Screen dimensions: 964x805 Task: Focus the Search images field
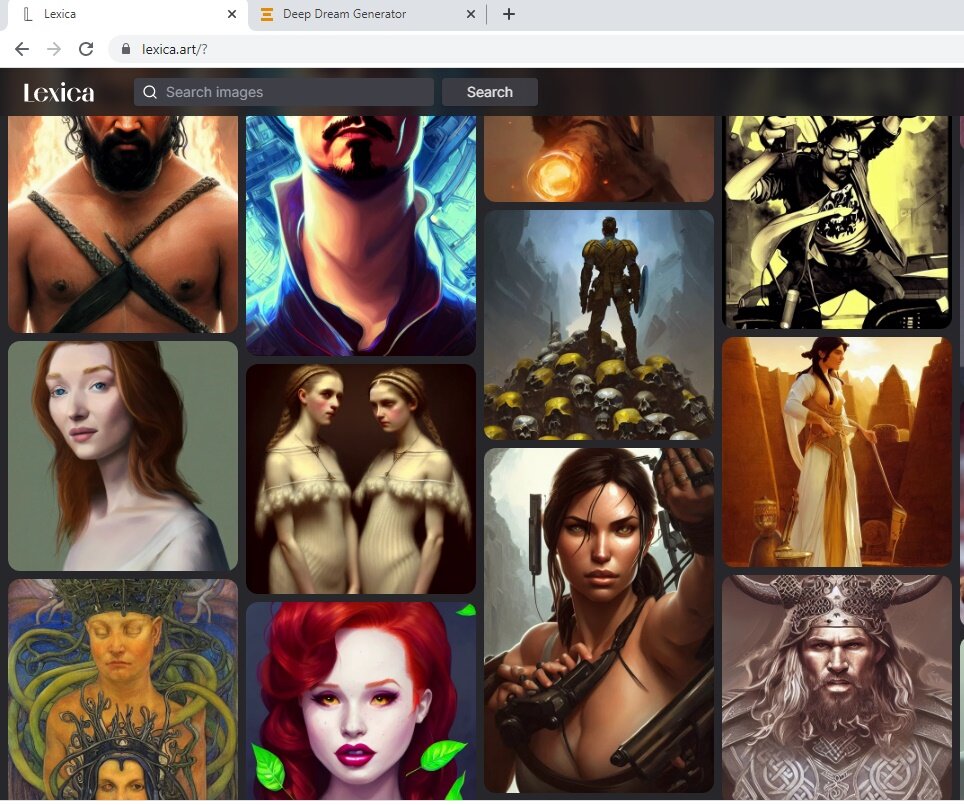(283, 92)
